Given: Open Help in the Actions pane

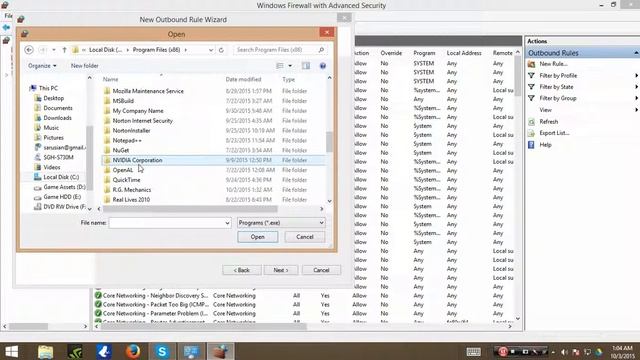Looking at the screenshot, I should [545, 145].
